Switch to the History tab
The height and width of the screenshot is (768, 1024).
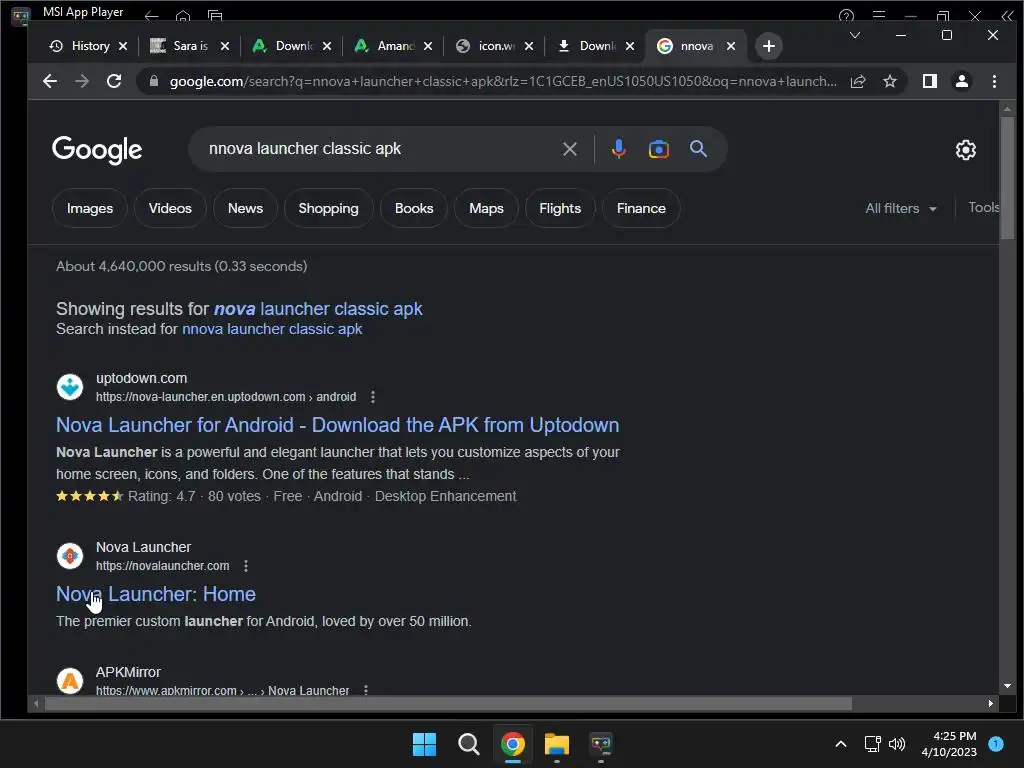coord(80,46)
